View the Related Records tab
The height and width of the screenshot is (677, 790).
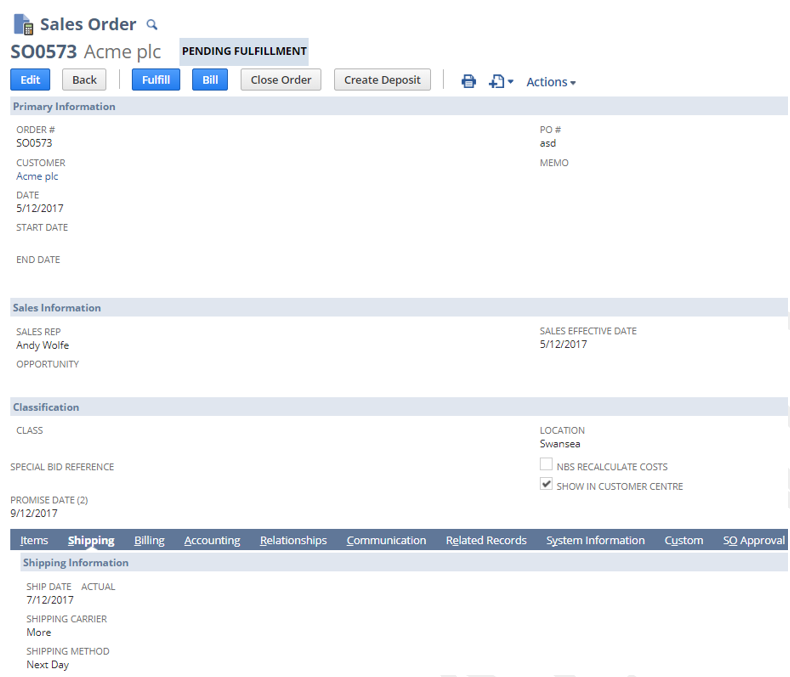(486, 540)
